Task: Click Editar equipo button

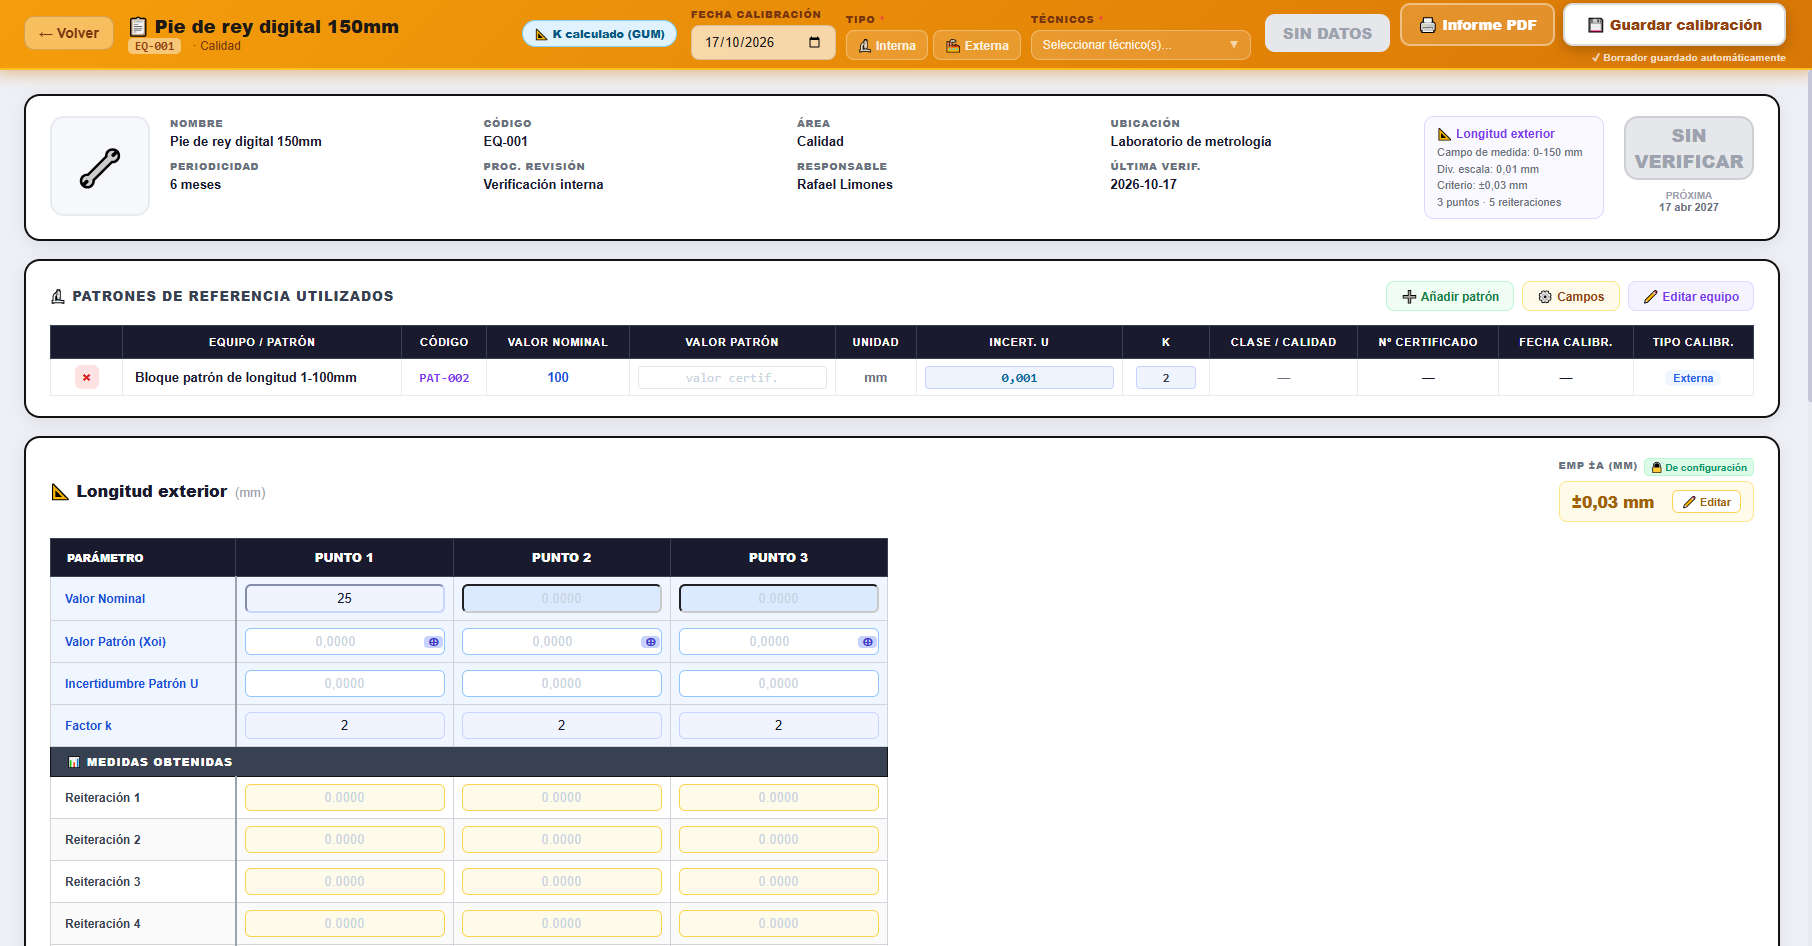Action: coord(1691,296)
